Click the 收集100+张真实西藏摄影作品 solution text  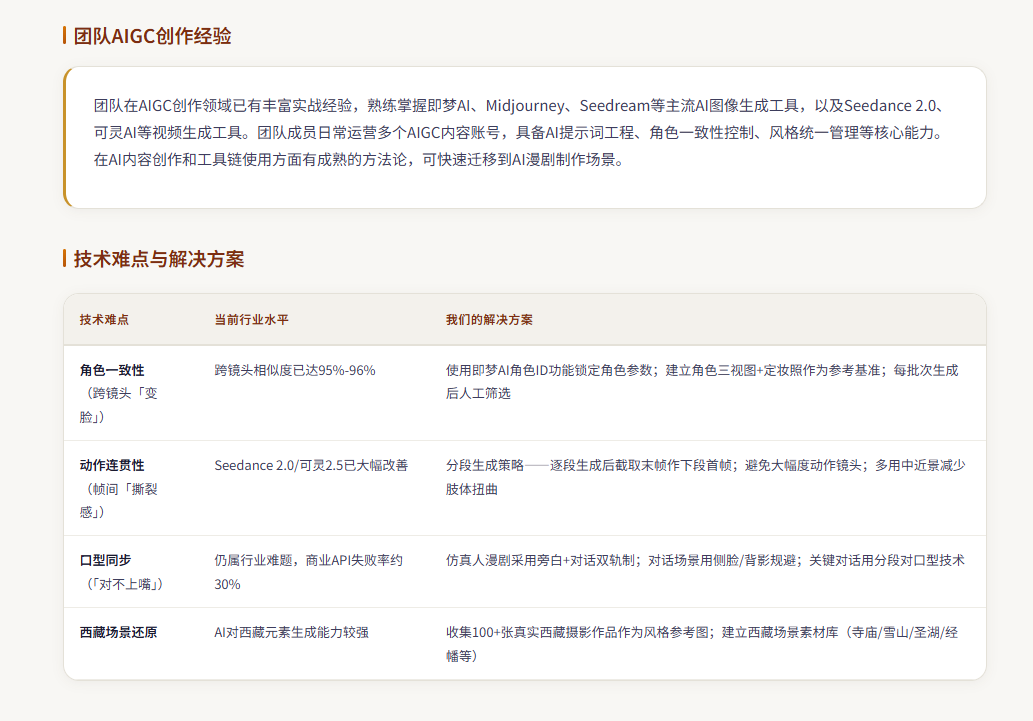click(x=702, y=644)
